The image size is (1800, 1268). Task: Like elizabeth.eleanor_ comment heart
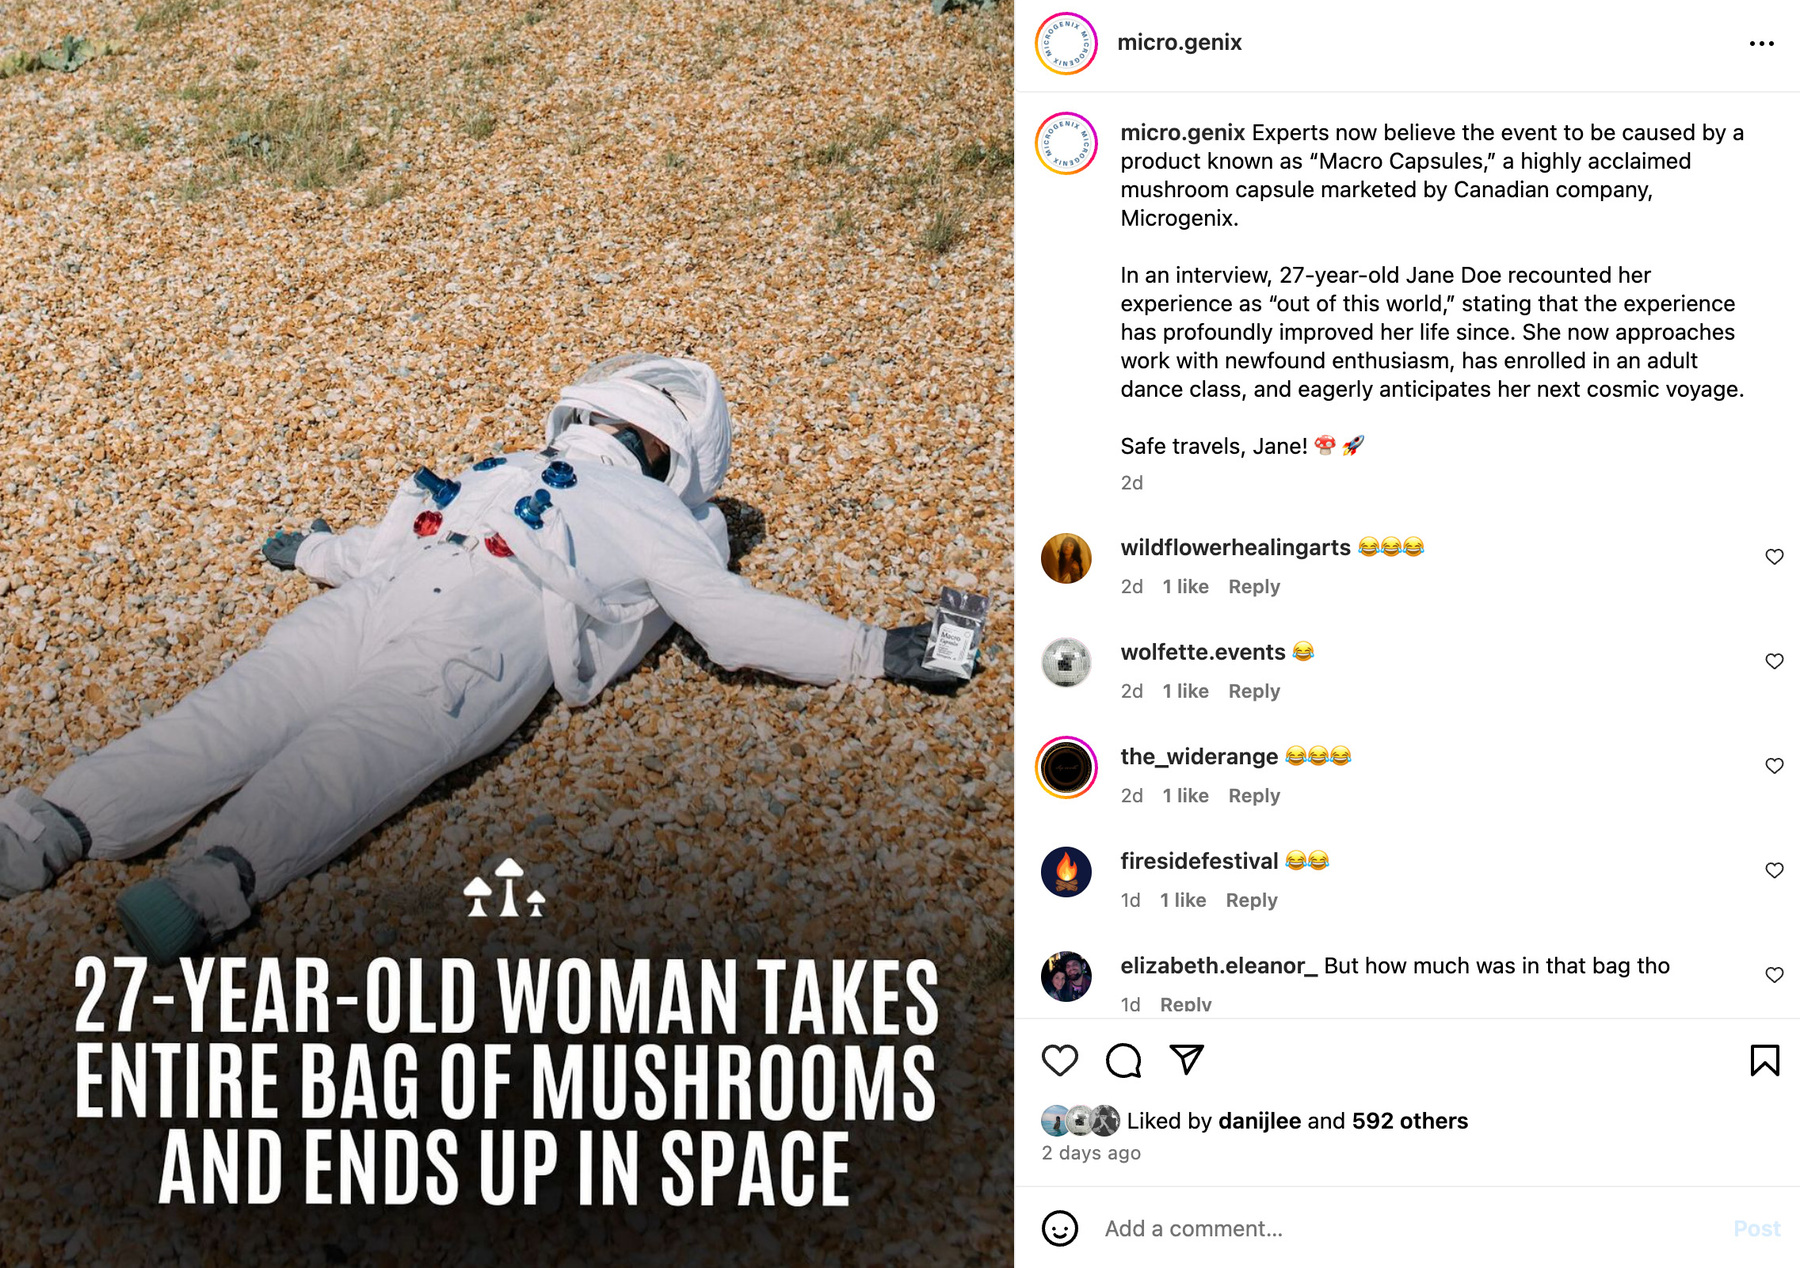[1774, 975]
